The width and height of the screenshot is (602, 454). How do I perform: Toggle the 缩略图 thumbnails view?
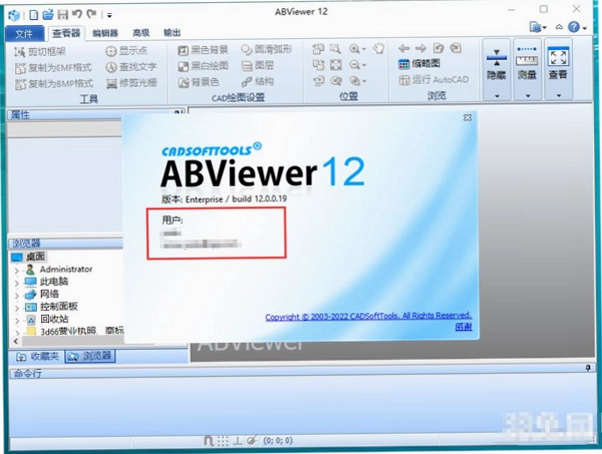[x=419, y=64]
